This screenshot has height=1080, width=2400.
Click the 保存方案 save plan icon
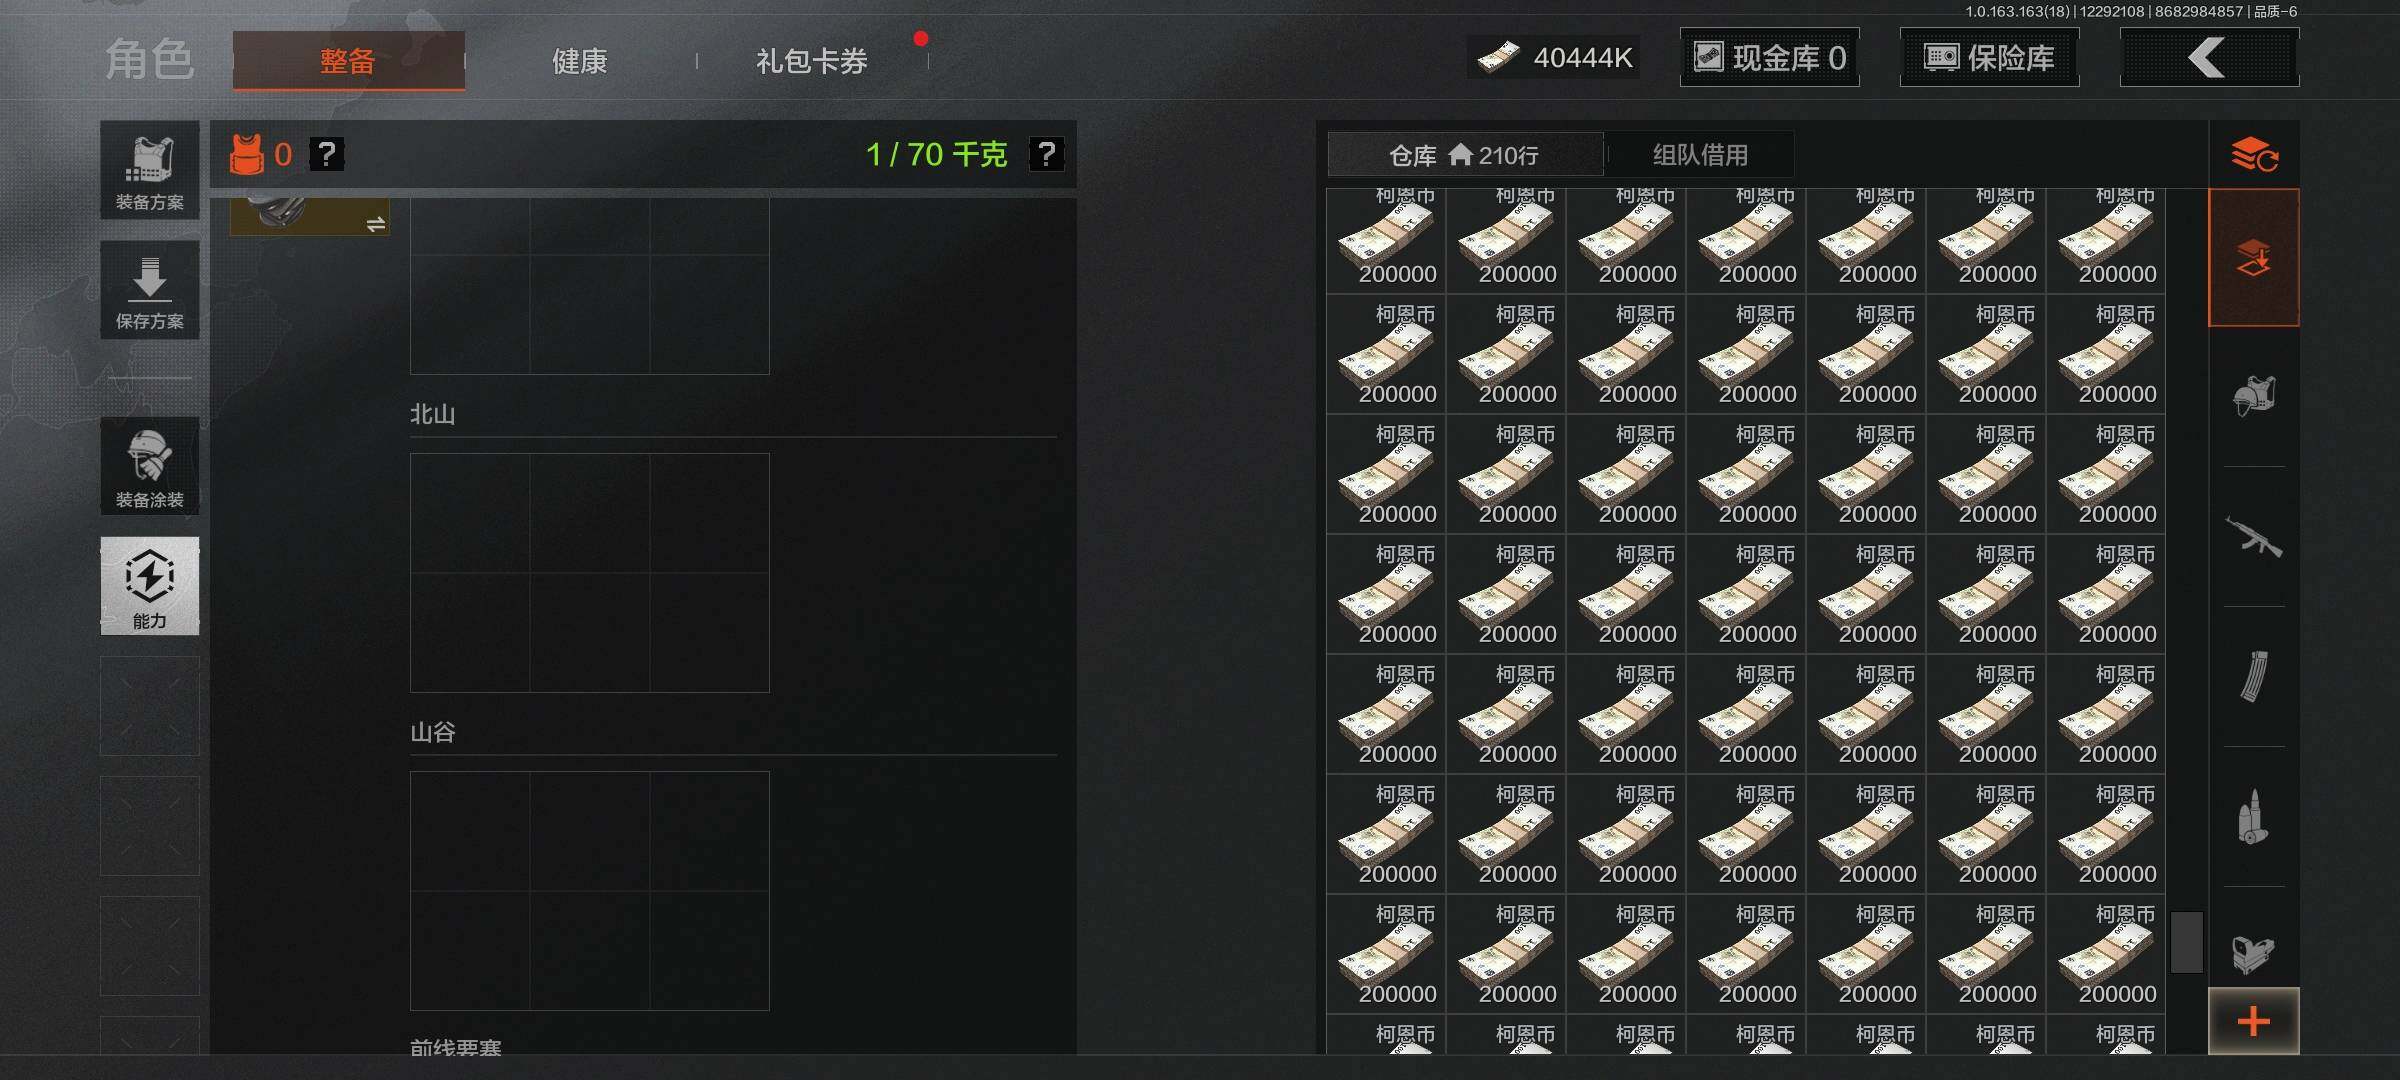click(150, 290)
